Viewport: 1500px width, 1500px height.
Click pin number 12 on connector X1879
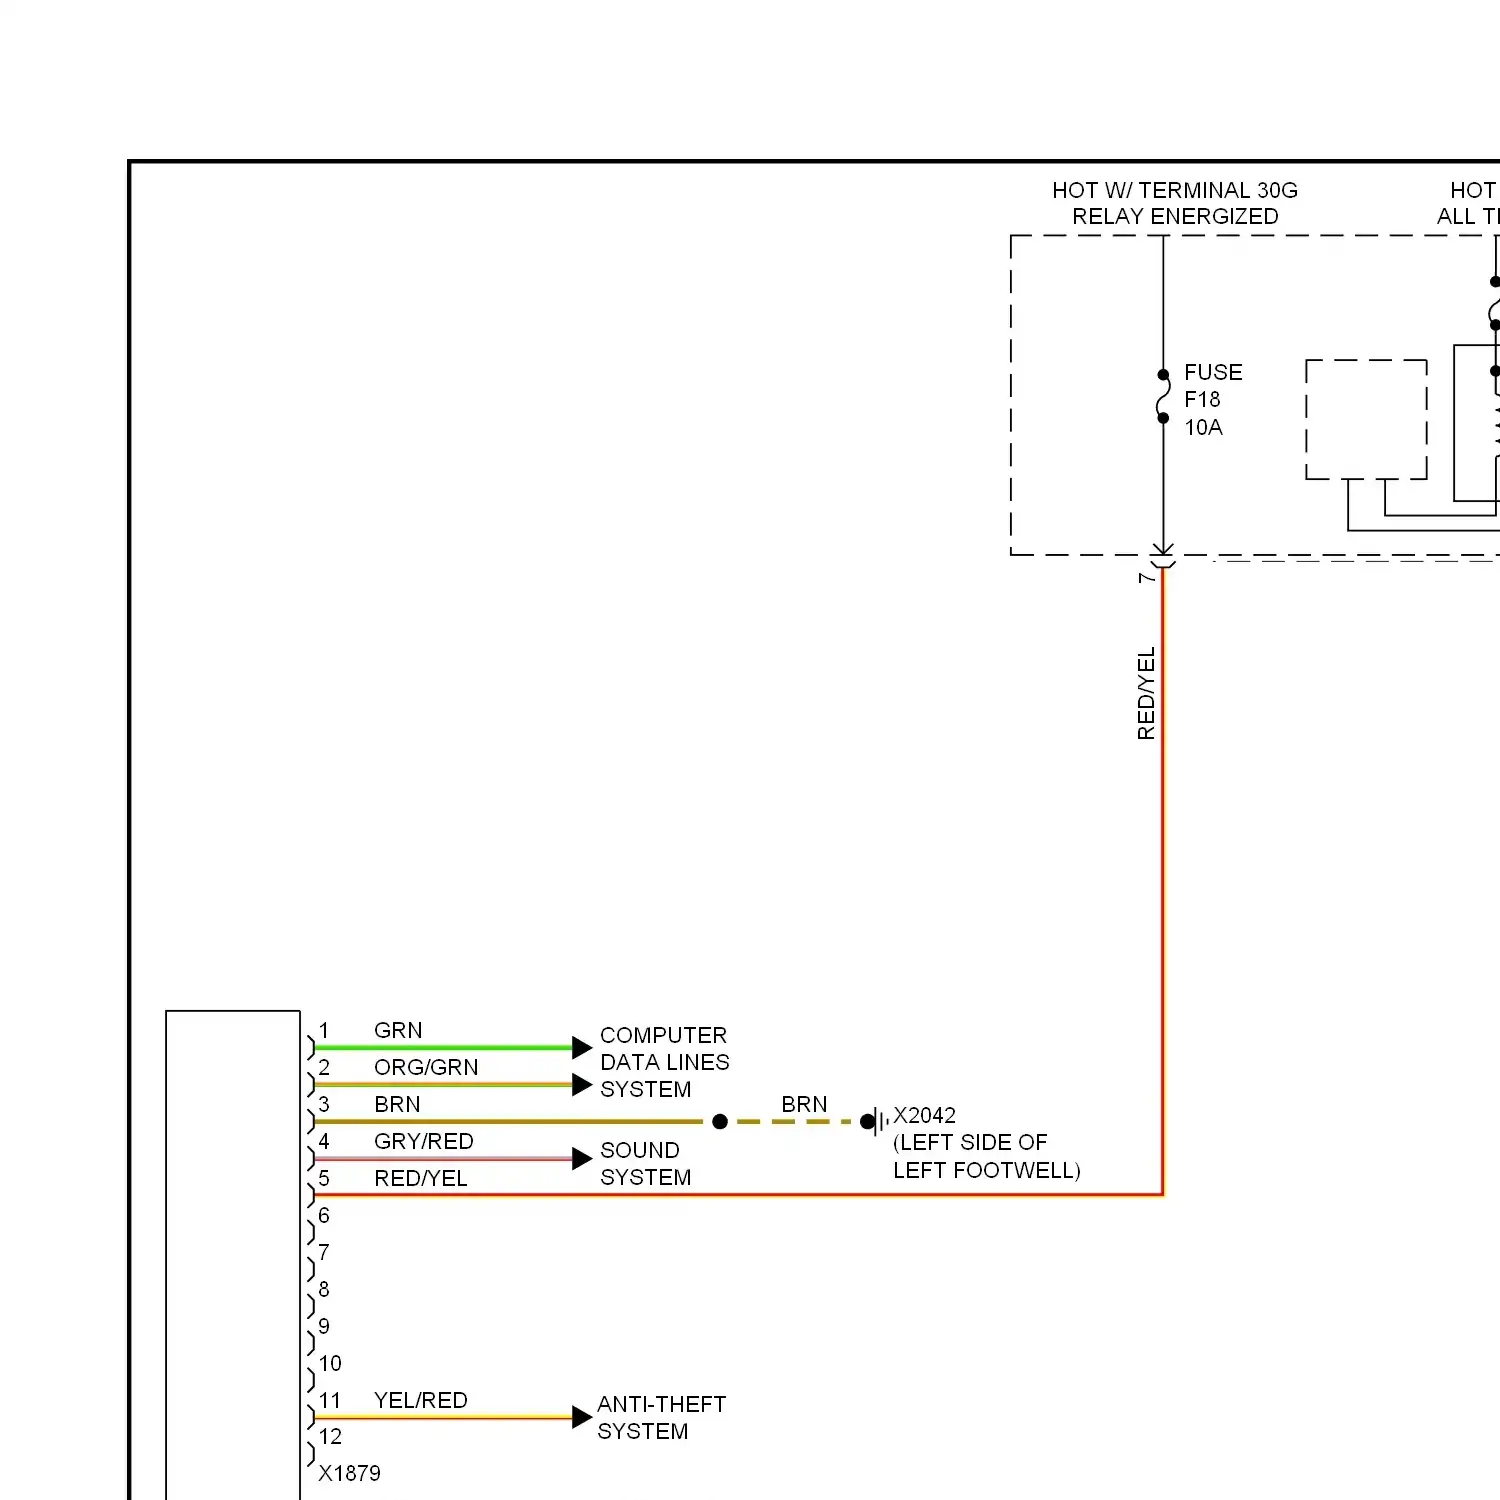click(x=330, y=1436)
